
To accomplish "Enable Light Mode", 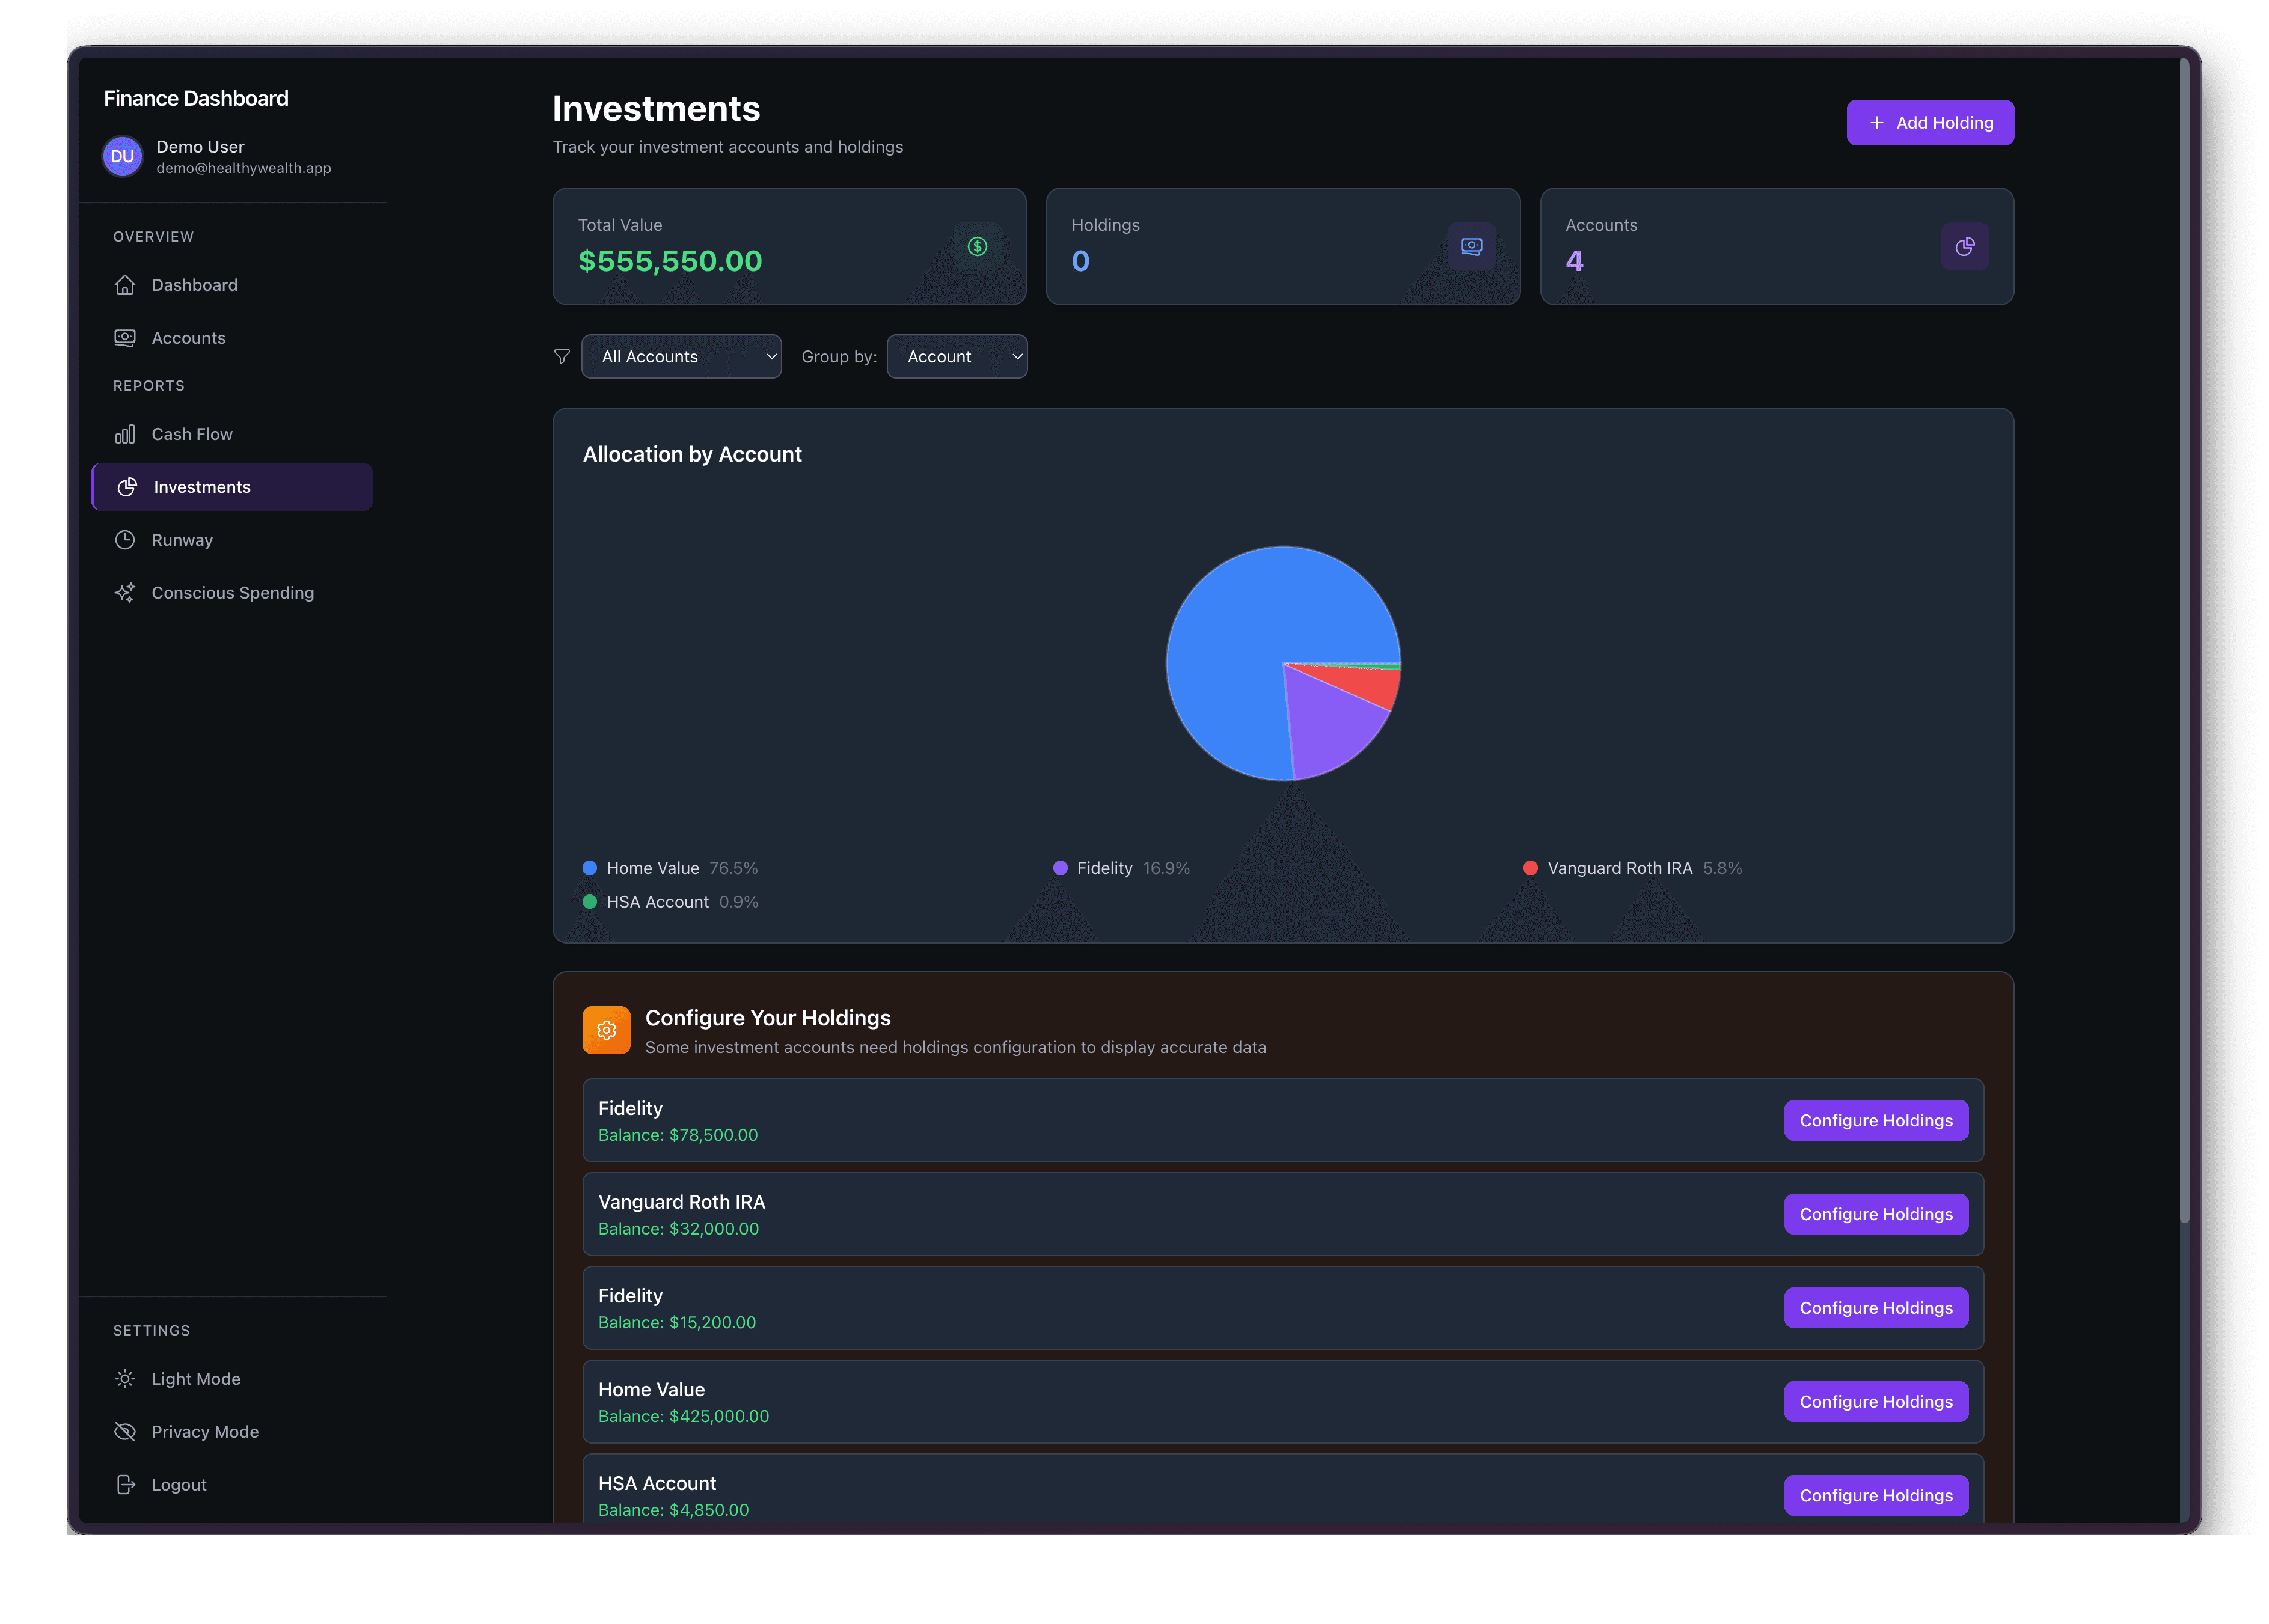I will point(195,1378).
